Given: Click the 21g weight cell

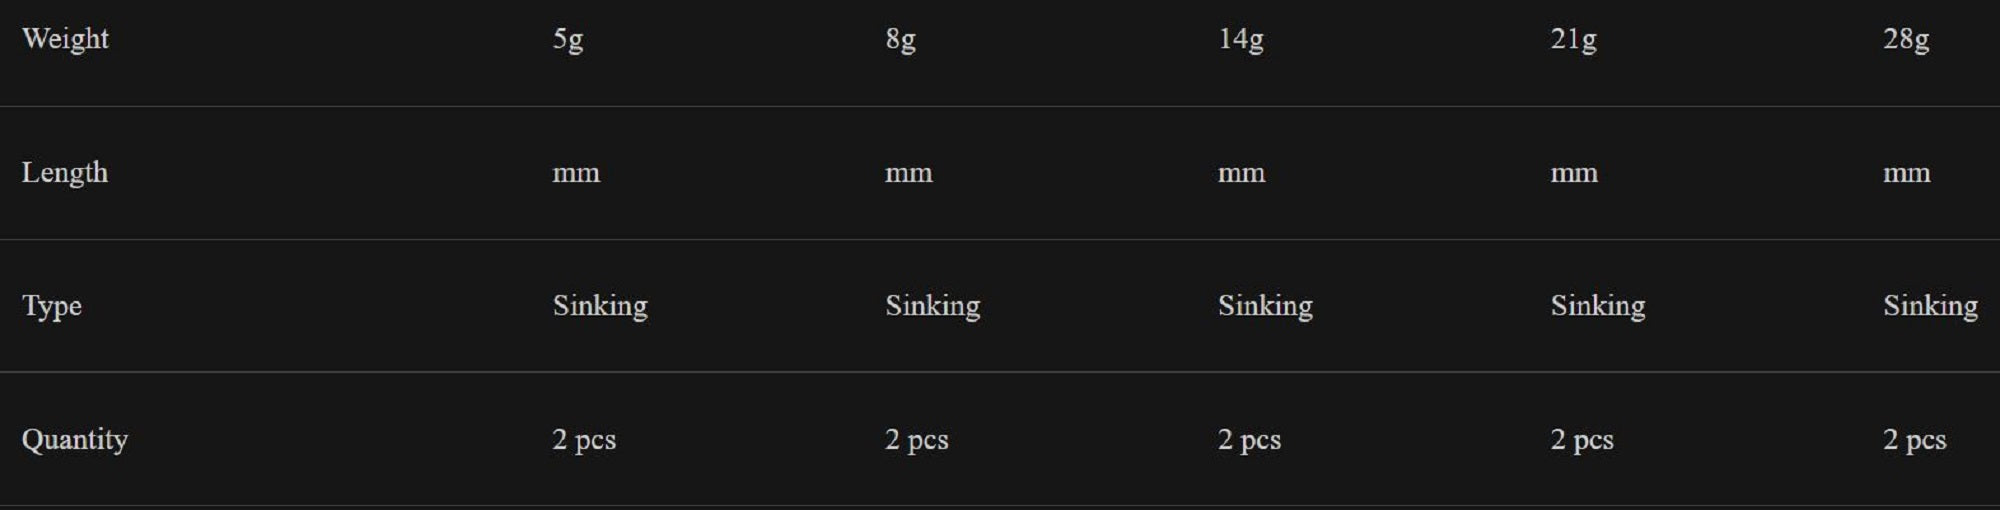Looking at the screenshot, I should pyautogui.click(x=1573, y=39).
